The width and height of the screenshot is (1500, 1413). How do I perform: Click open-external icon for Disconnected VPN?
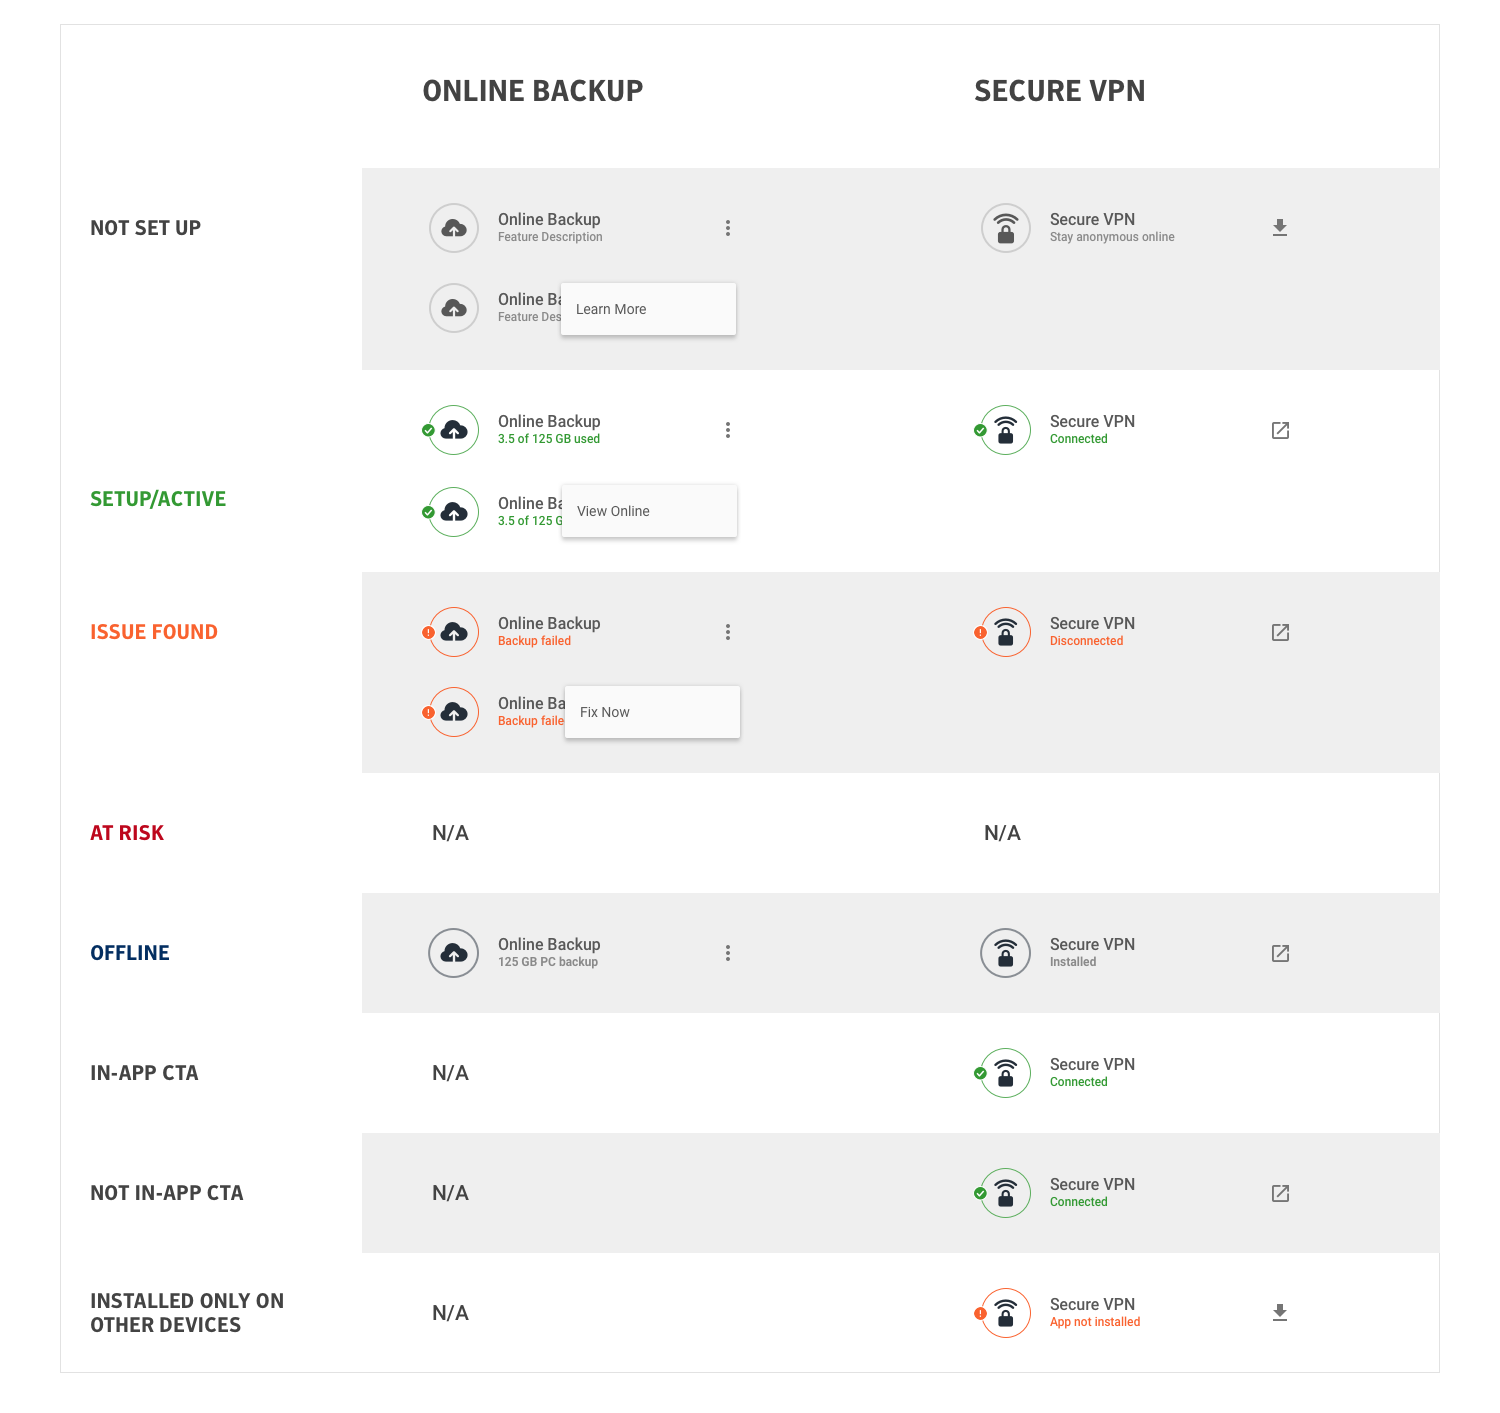1280,632
